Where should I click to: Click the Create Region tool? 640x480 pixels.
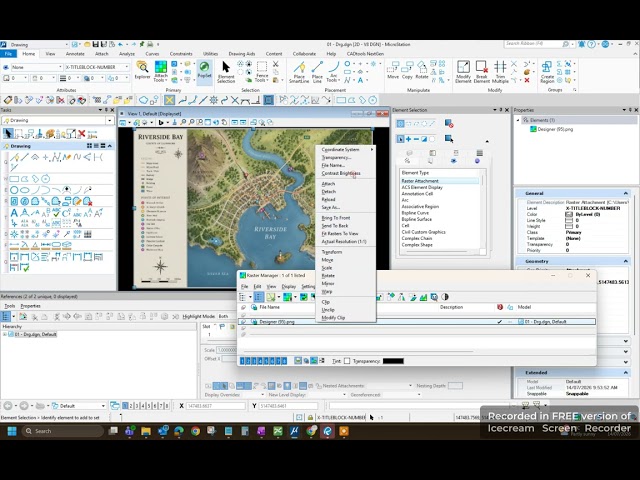pyautogui.click(x=547, y=72)
